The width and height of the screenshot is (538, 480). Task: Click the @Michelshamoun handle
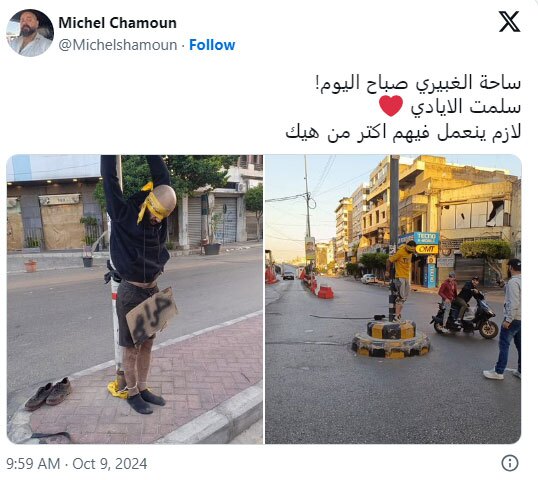pyautogui.click(x=118, y=45)
